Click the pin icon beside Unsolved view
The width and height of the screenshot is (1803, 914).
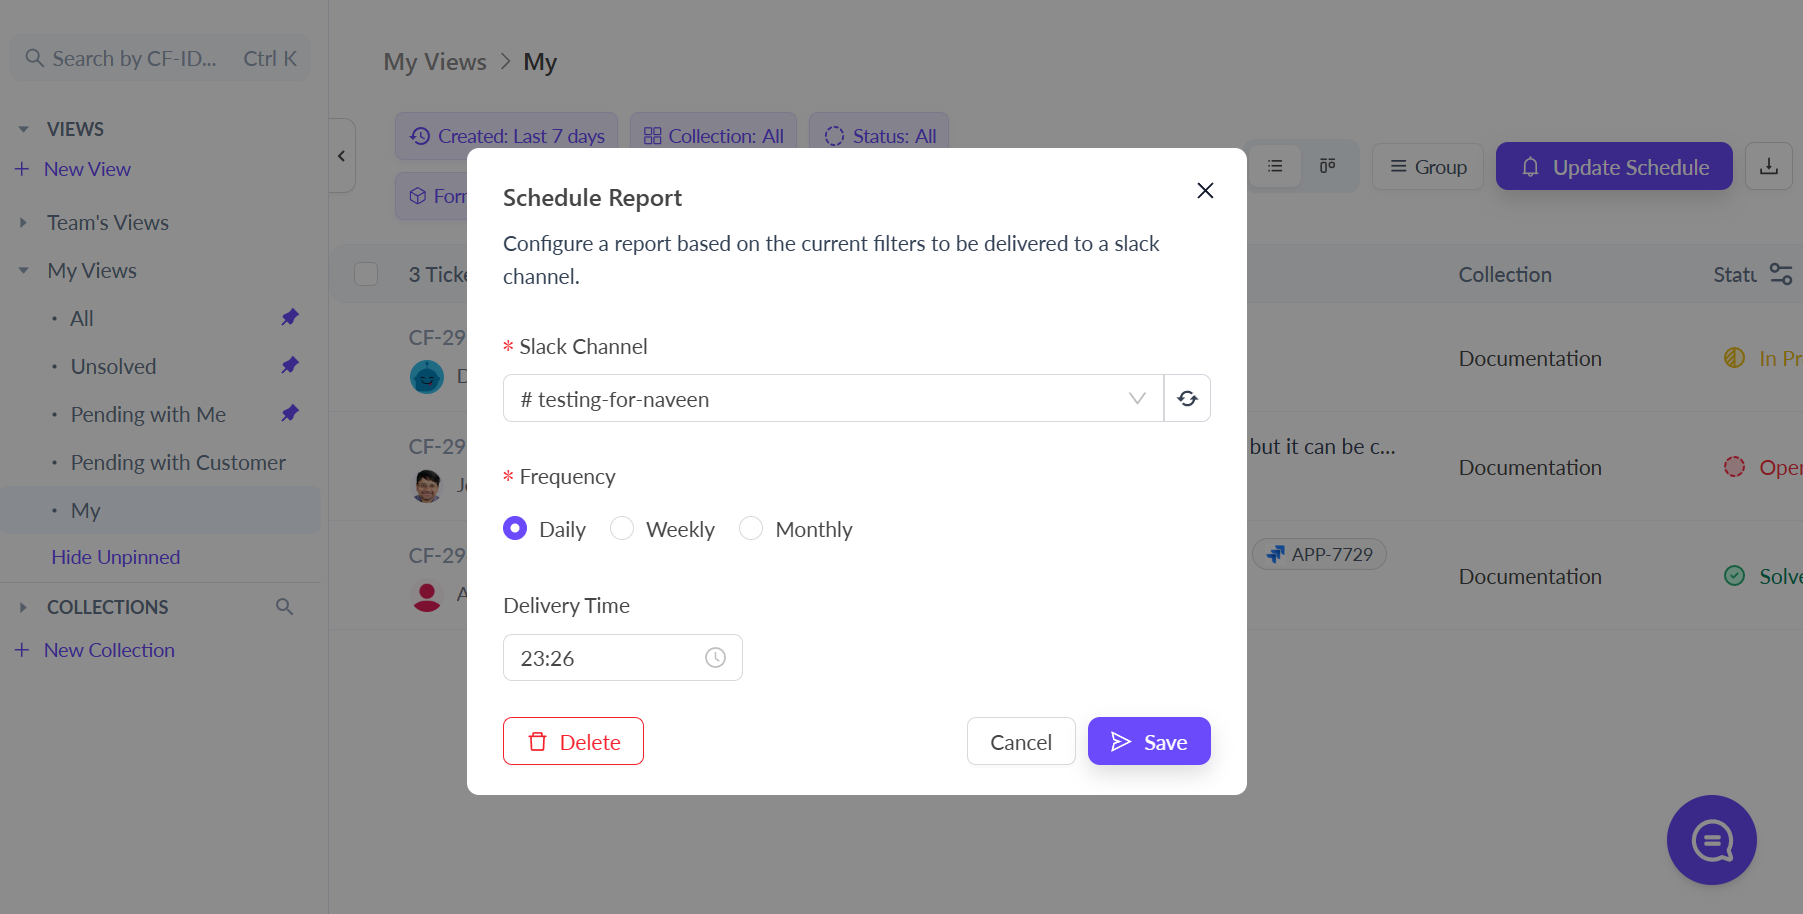(x=290, y=365)
